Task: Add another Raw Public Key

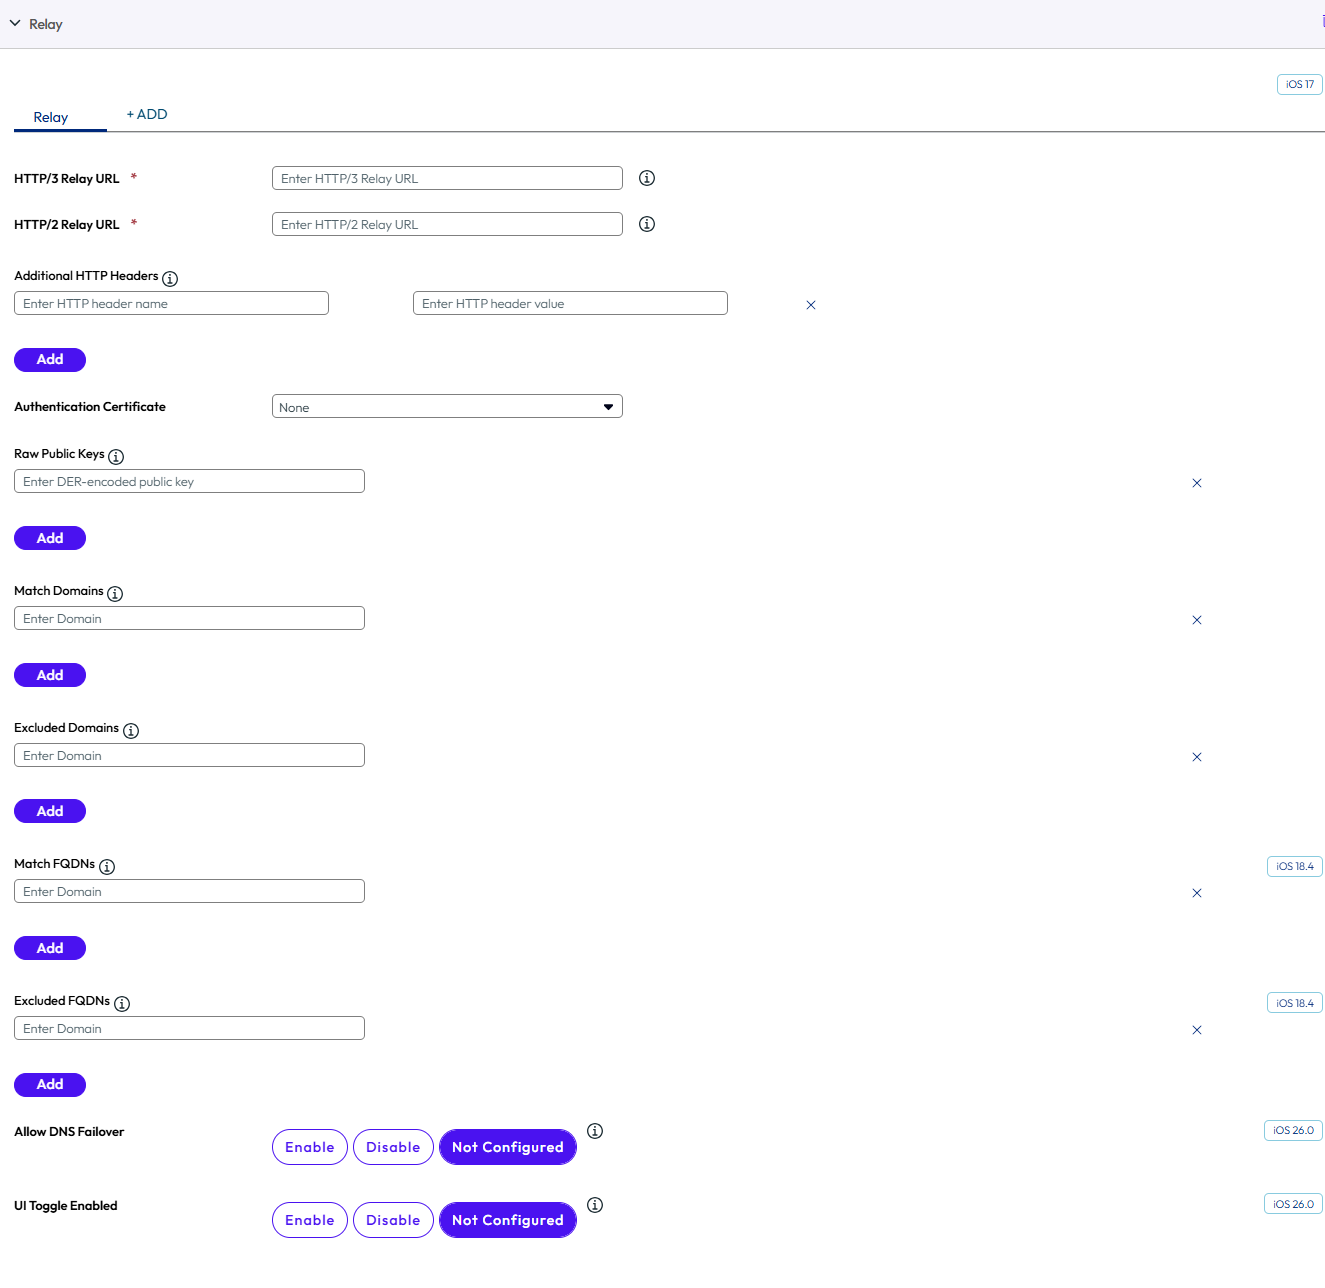Action: (50, 538)
